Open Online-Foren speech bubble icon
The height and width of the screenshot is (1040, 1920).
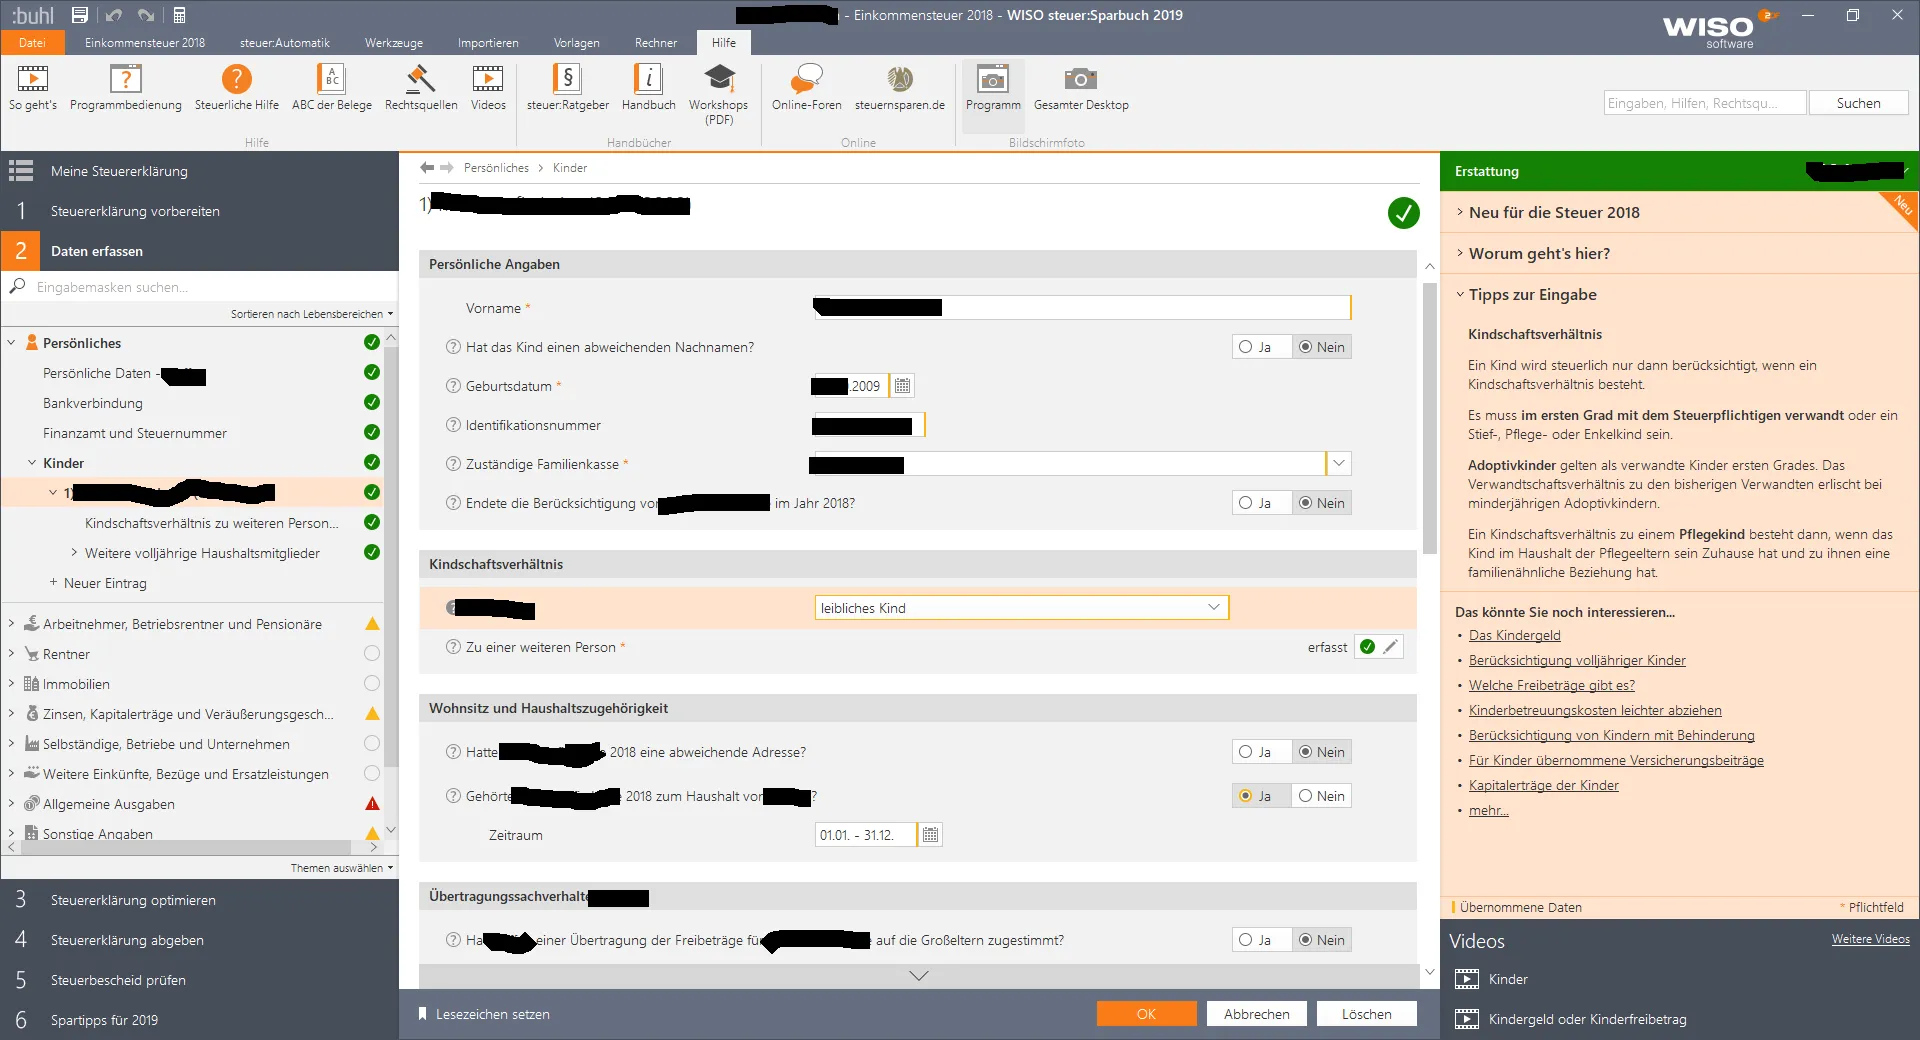point(806,80)
